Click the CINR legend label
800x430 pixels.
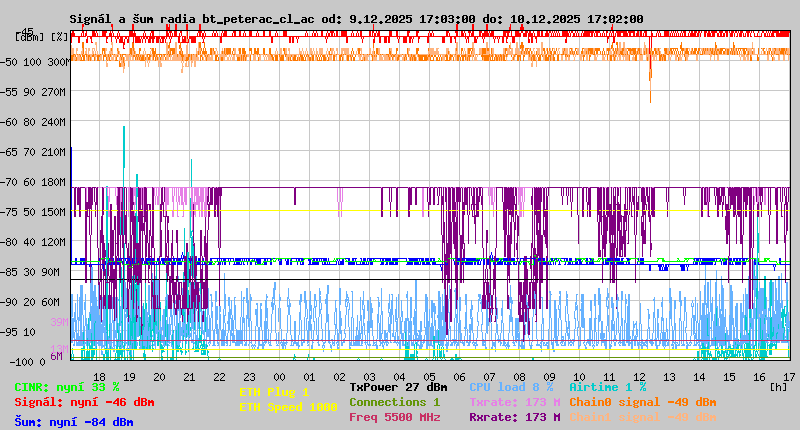tap(66, 386)
